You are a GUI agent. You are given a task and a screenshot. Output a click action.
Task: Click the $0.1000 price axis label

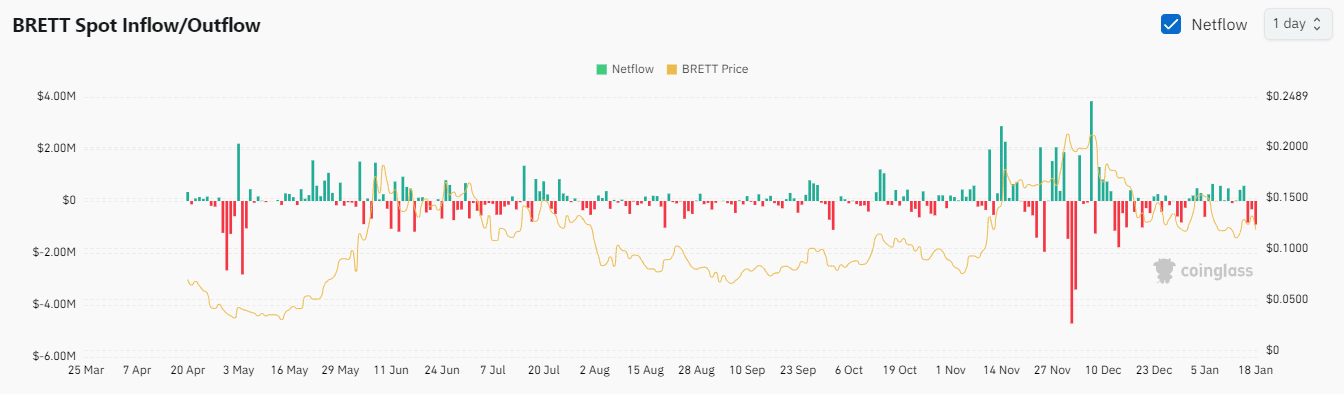pos(1288,249)
